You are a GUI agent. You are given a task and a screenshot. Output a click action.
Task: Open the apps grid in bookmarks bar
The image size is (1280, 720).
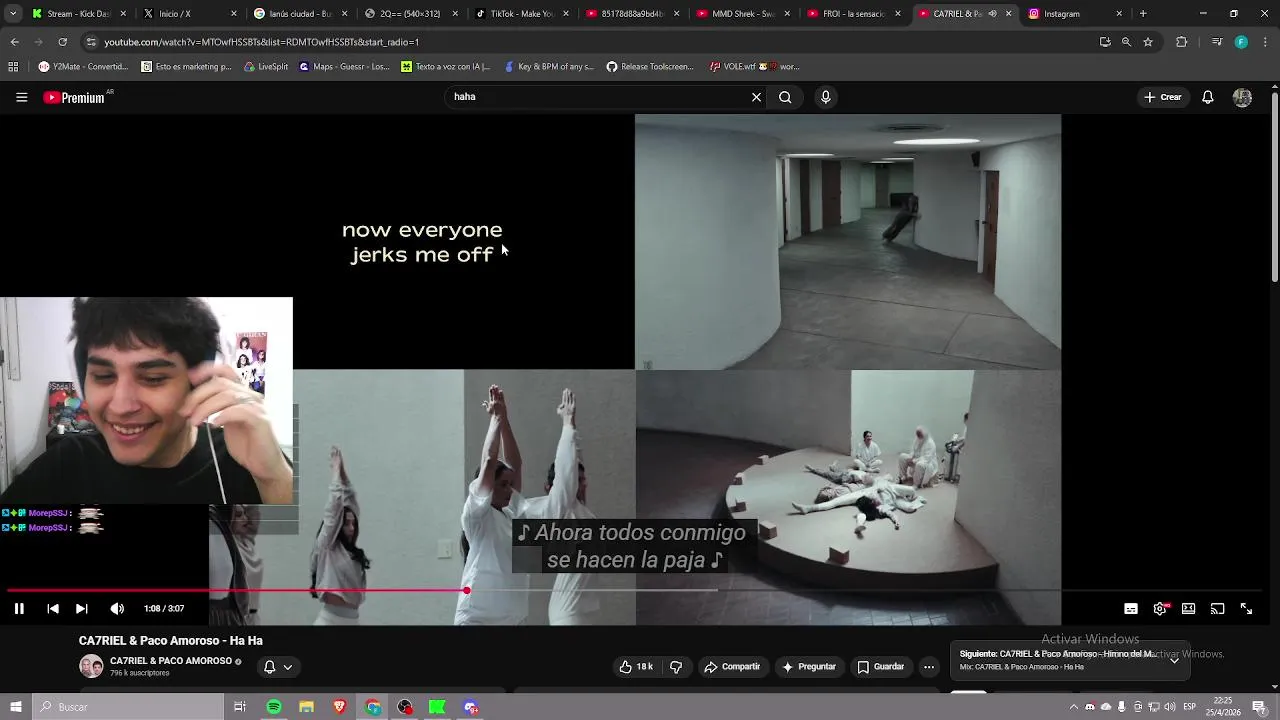pyautogui.click(x=13, y=67)
